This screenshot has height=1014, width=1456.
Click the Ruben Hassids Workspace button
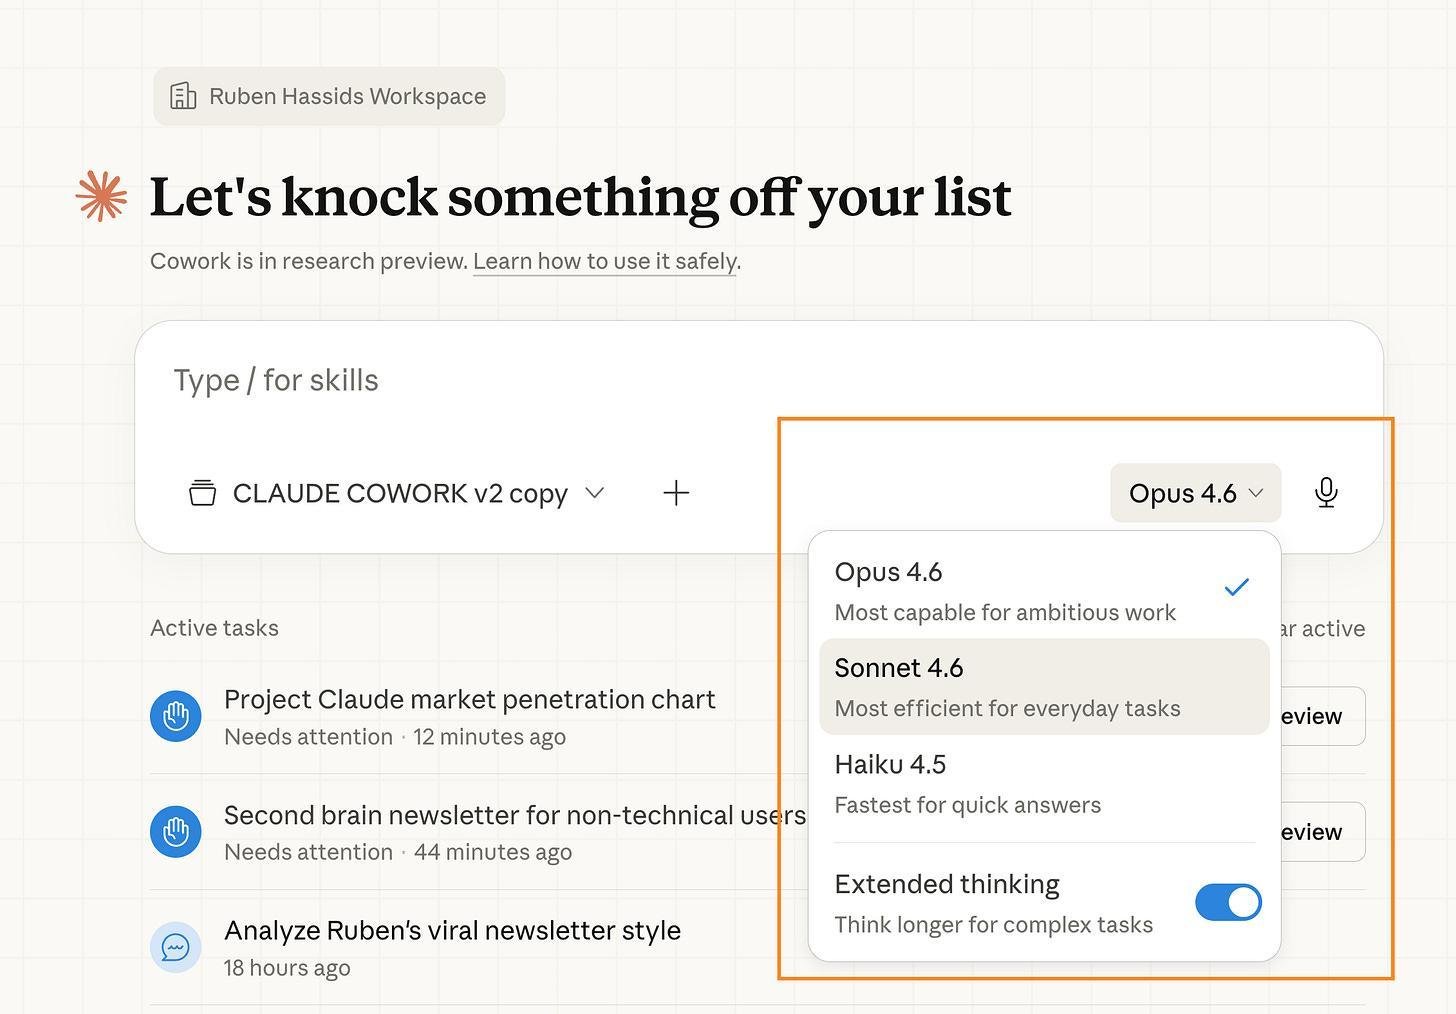tap(329, 96)
